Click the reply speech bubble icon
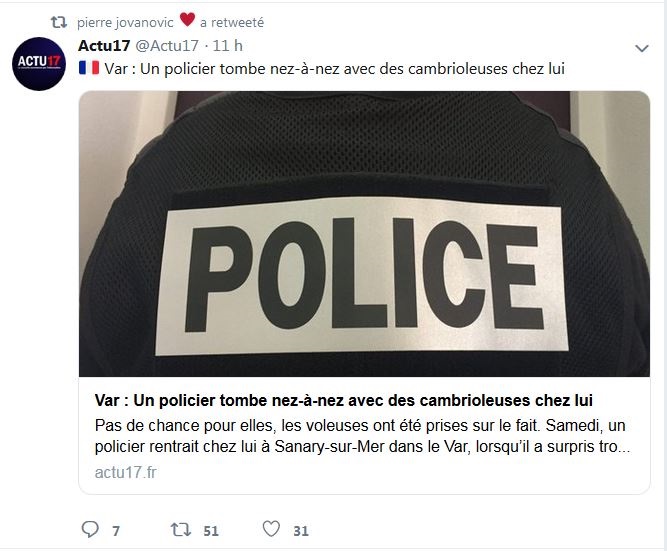Viewport: 667px width, 551px height. [x=90, y=529]
